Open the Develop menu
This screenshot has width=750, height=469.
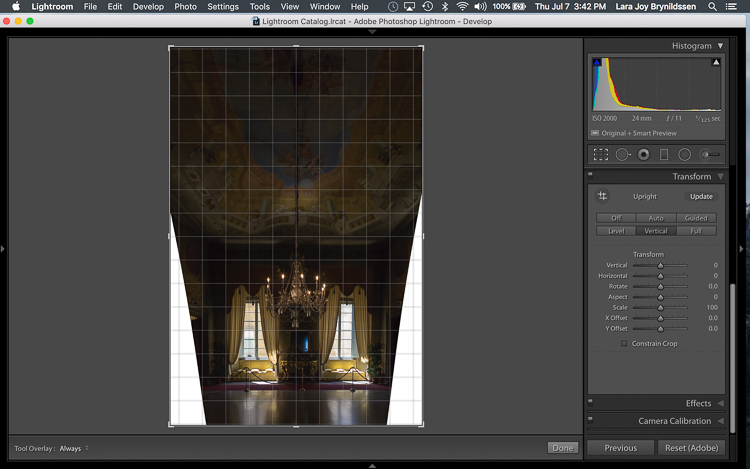[148, 7]
